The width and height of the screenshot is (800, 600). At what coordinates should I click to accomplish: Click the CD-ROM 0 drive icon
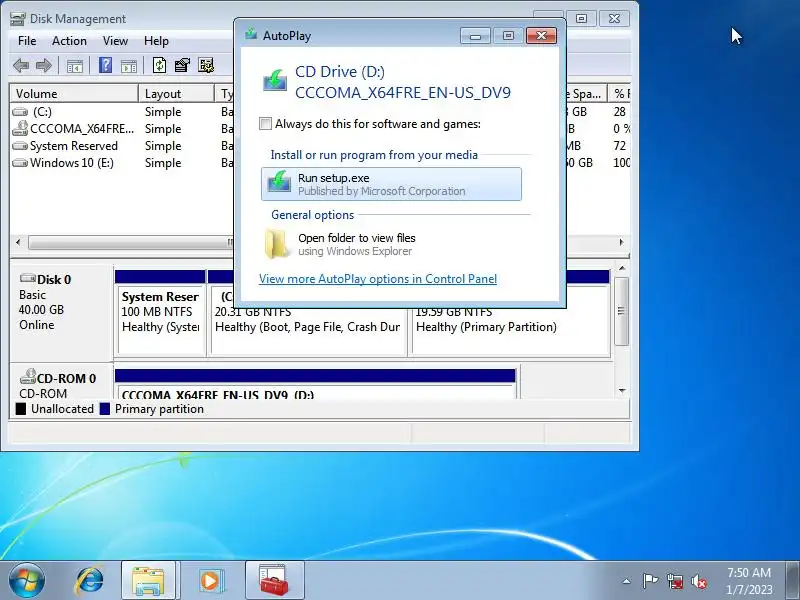(x=28, y=377)
